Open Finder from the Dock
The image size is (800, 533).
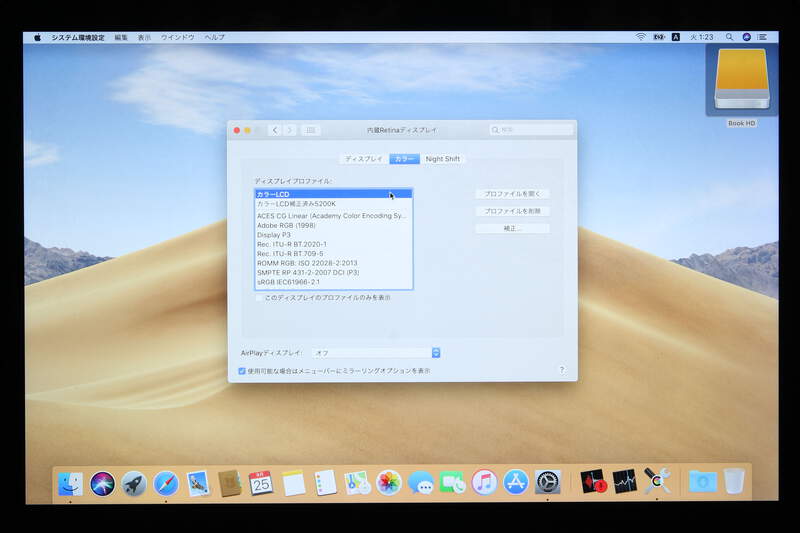click(x=70, y=483)
